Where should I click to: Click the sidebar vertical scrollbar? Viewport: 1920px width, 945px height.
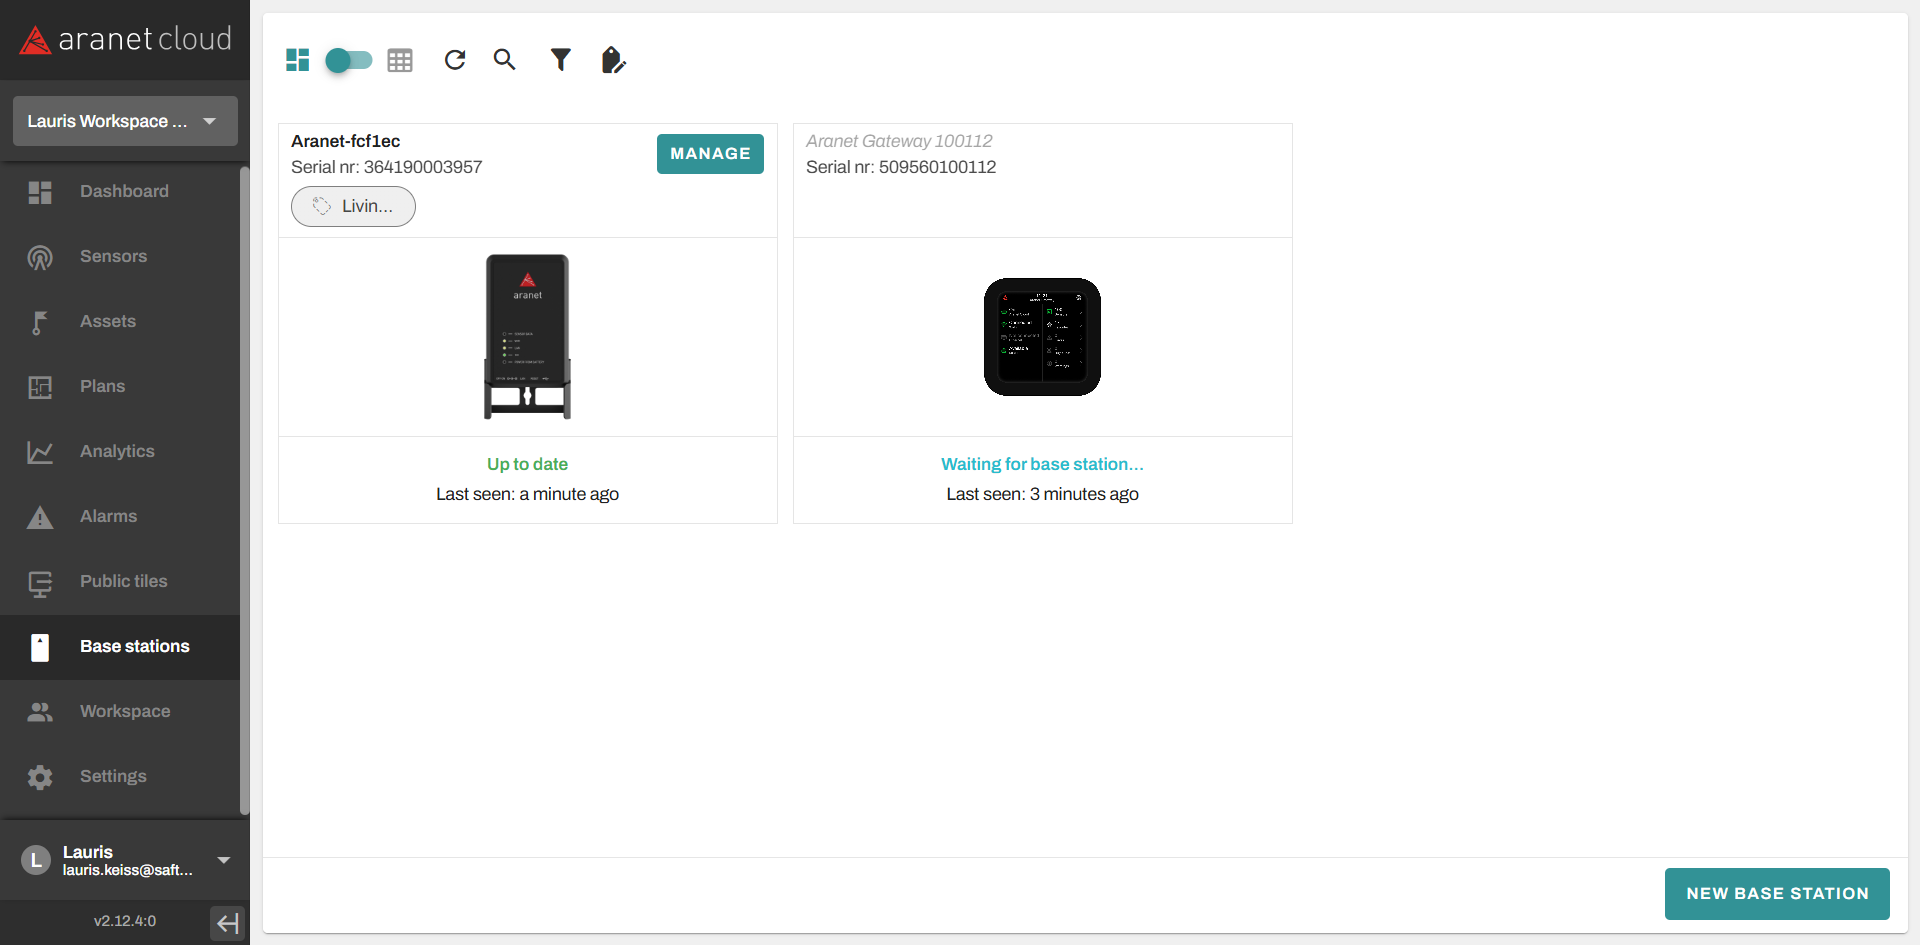click(244, 490)
